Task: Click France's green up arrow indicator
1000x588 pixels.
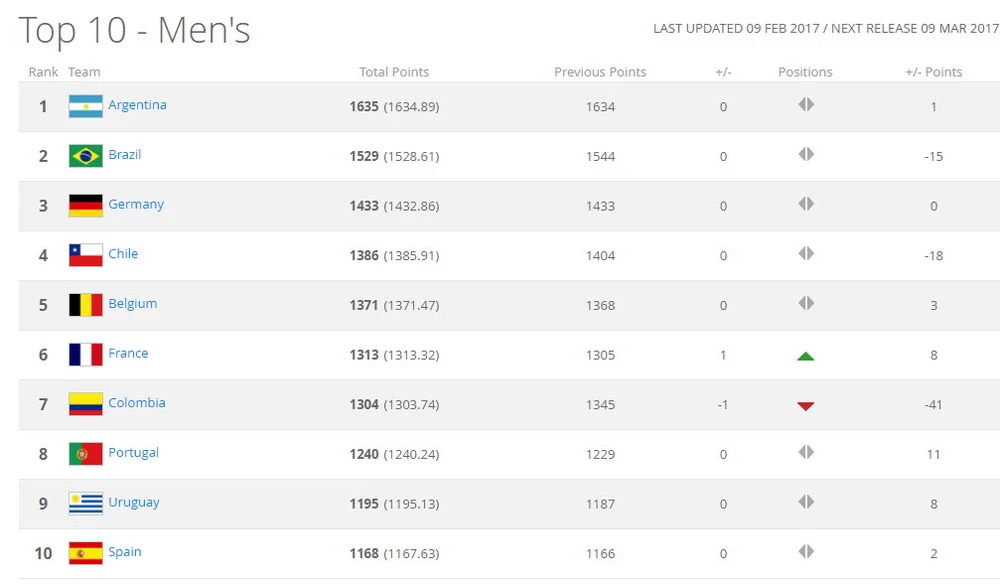Action: 805,356
